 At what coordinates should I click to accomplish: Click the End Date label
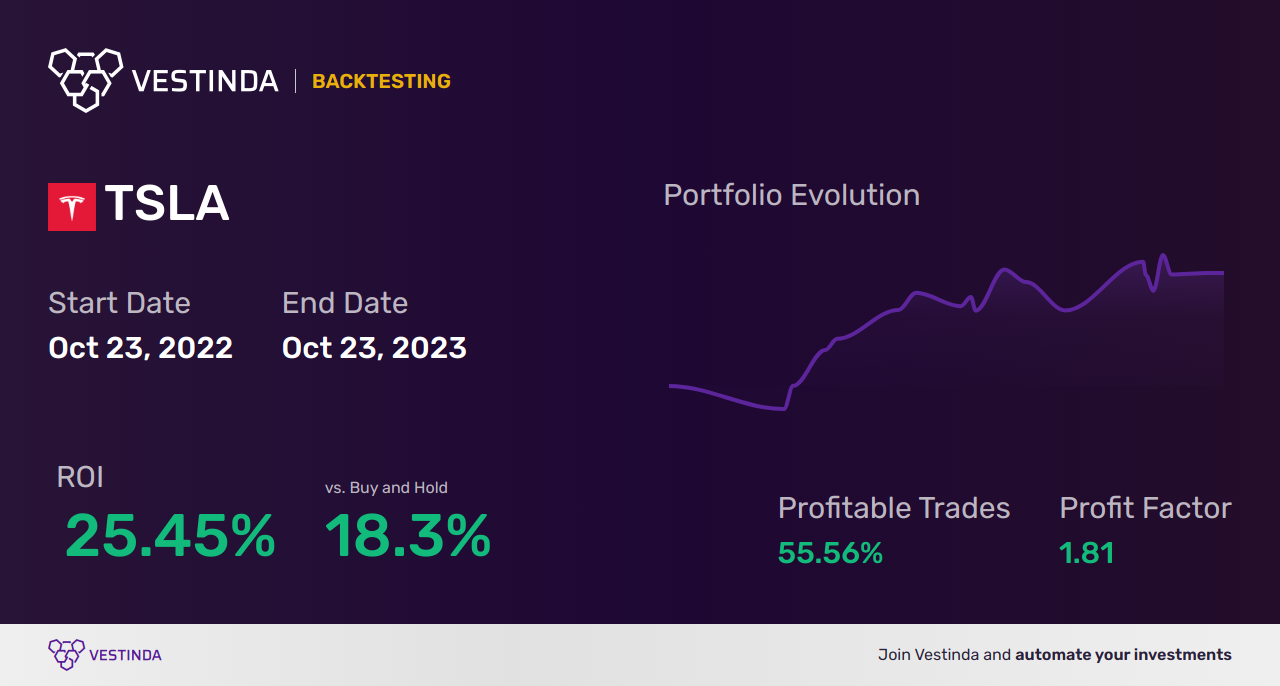pos(345,303)
